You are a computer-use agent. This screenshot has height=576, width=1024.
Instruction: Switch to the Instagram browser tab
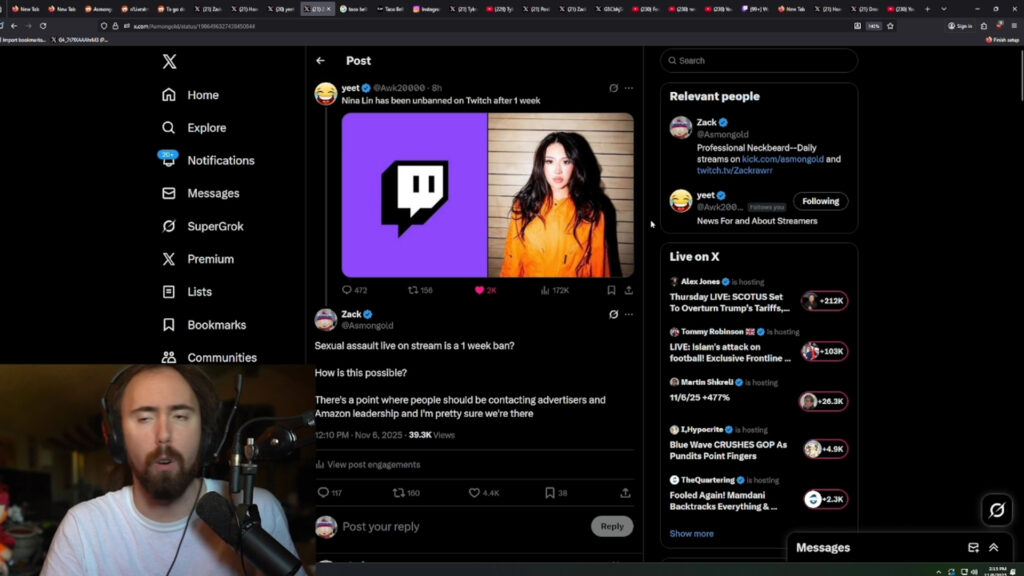coord(428,8)
